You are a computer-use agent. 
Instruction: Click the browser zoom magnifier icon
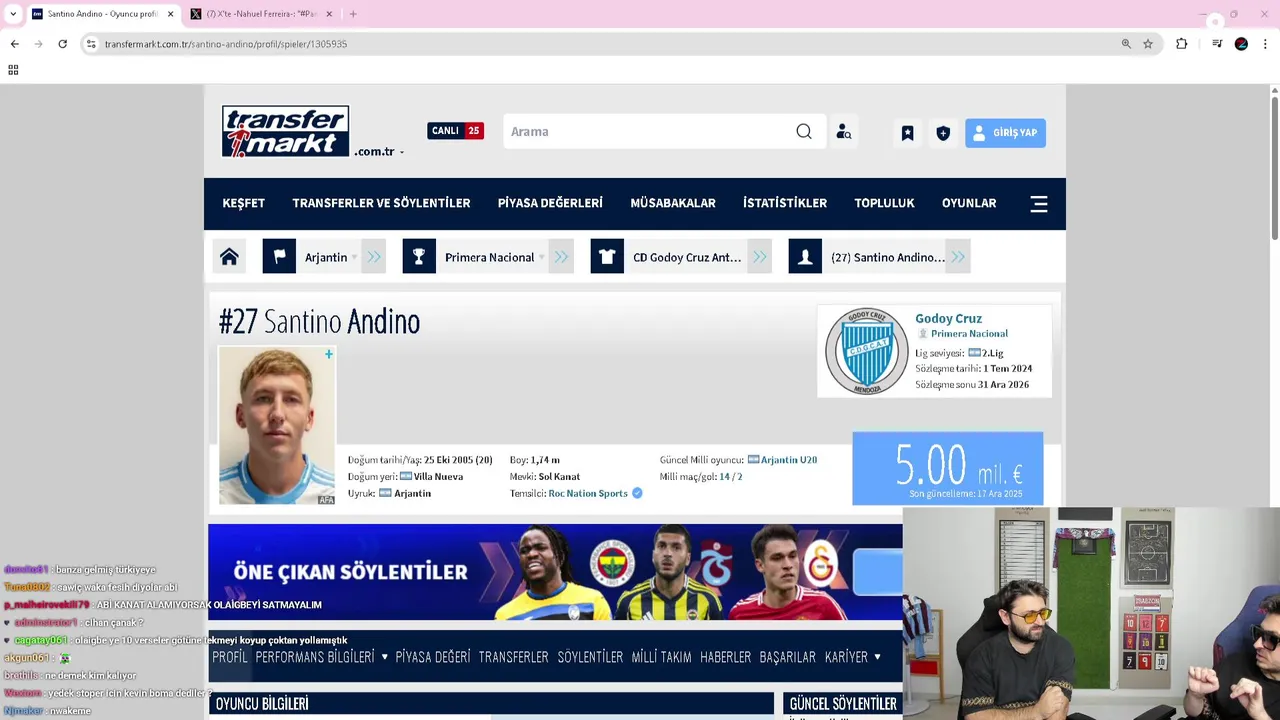[x=1126, y=44]
